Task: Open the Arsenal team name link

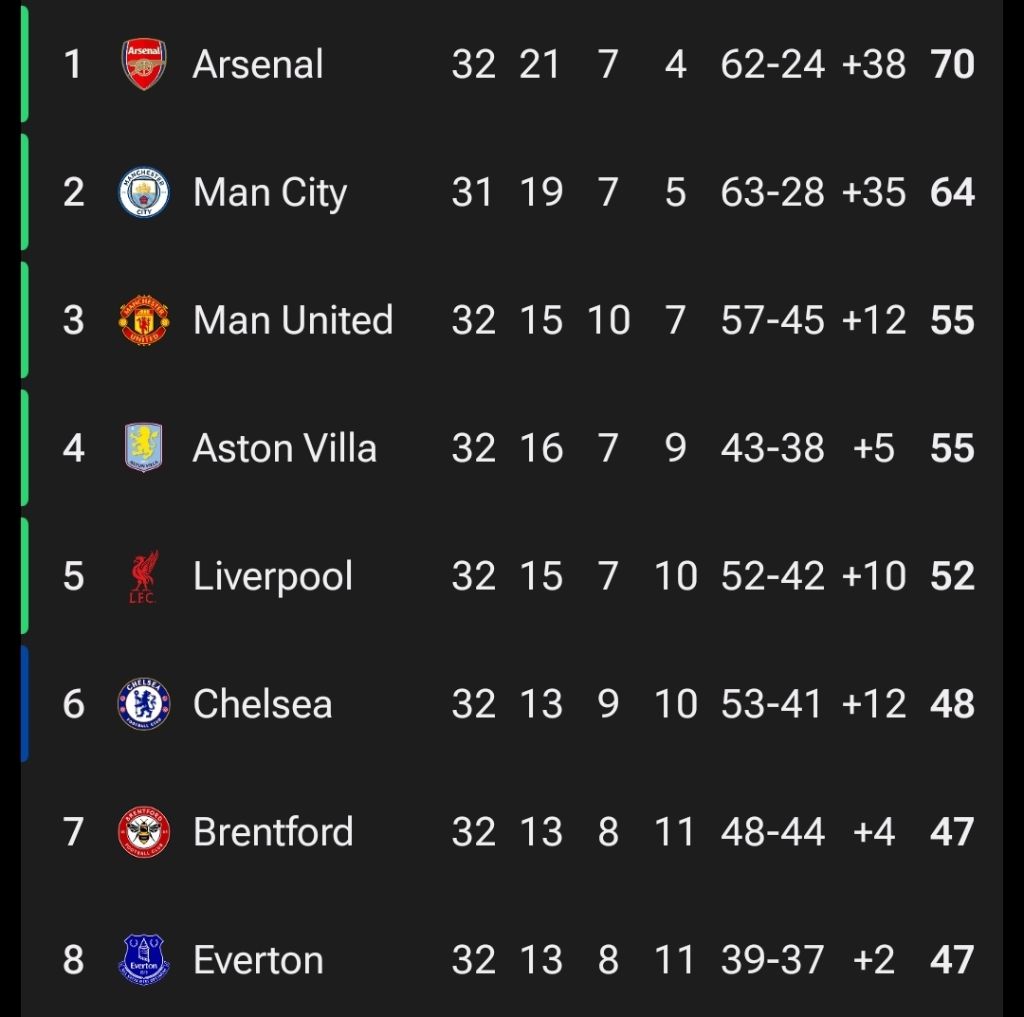Action: [258, 65]
